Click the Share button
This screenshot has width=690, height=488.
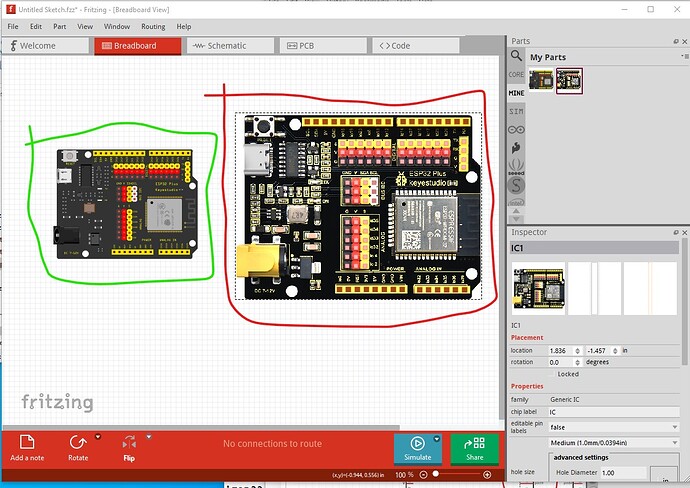tap(475, 448)
